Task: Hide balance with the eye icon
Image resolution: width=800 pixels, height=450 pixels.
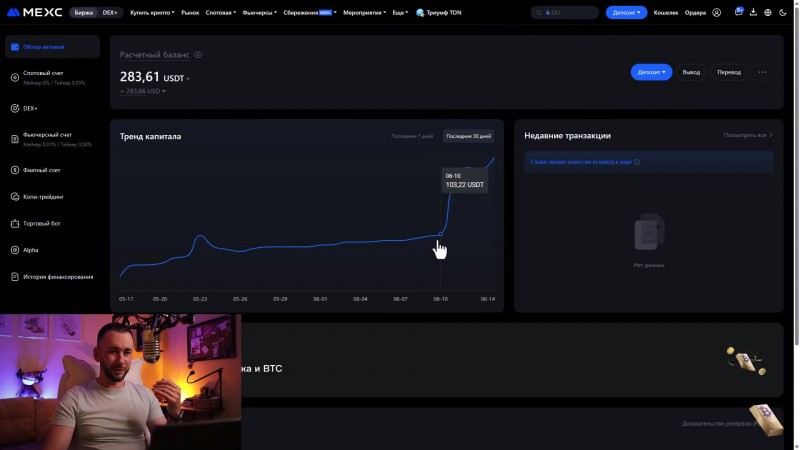Action: click(198, 55)
